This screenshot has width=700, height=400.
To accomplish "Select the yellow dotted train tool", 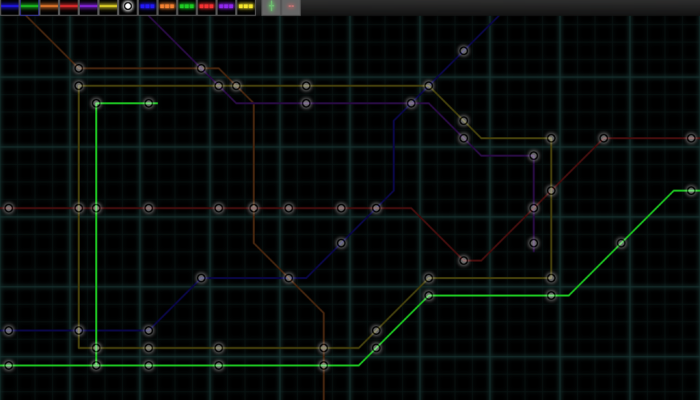I will (246, 7).
